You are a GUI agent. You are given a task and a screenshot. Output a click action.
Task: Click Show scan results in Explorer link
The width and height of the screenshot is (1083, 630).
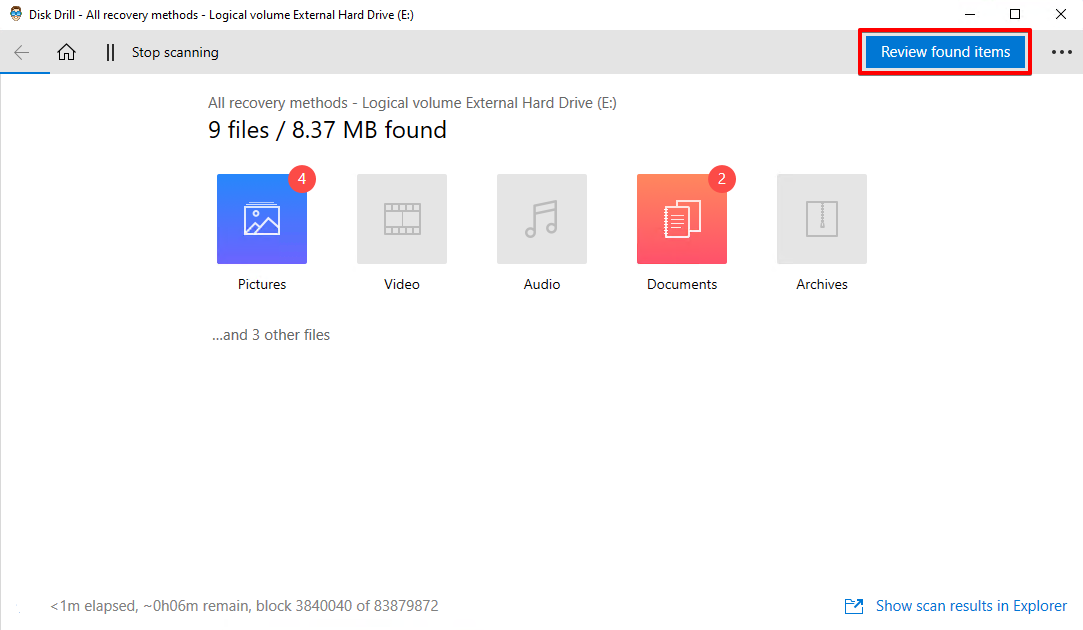[x=971, y=606]
